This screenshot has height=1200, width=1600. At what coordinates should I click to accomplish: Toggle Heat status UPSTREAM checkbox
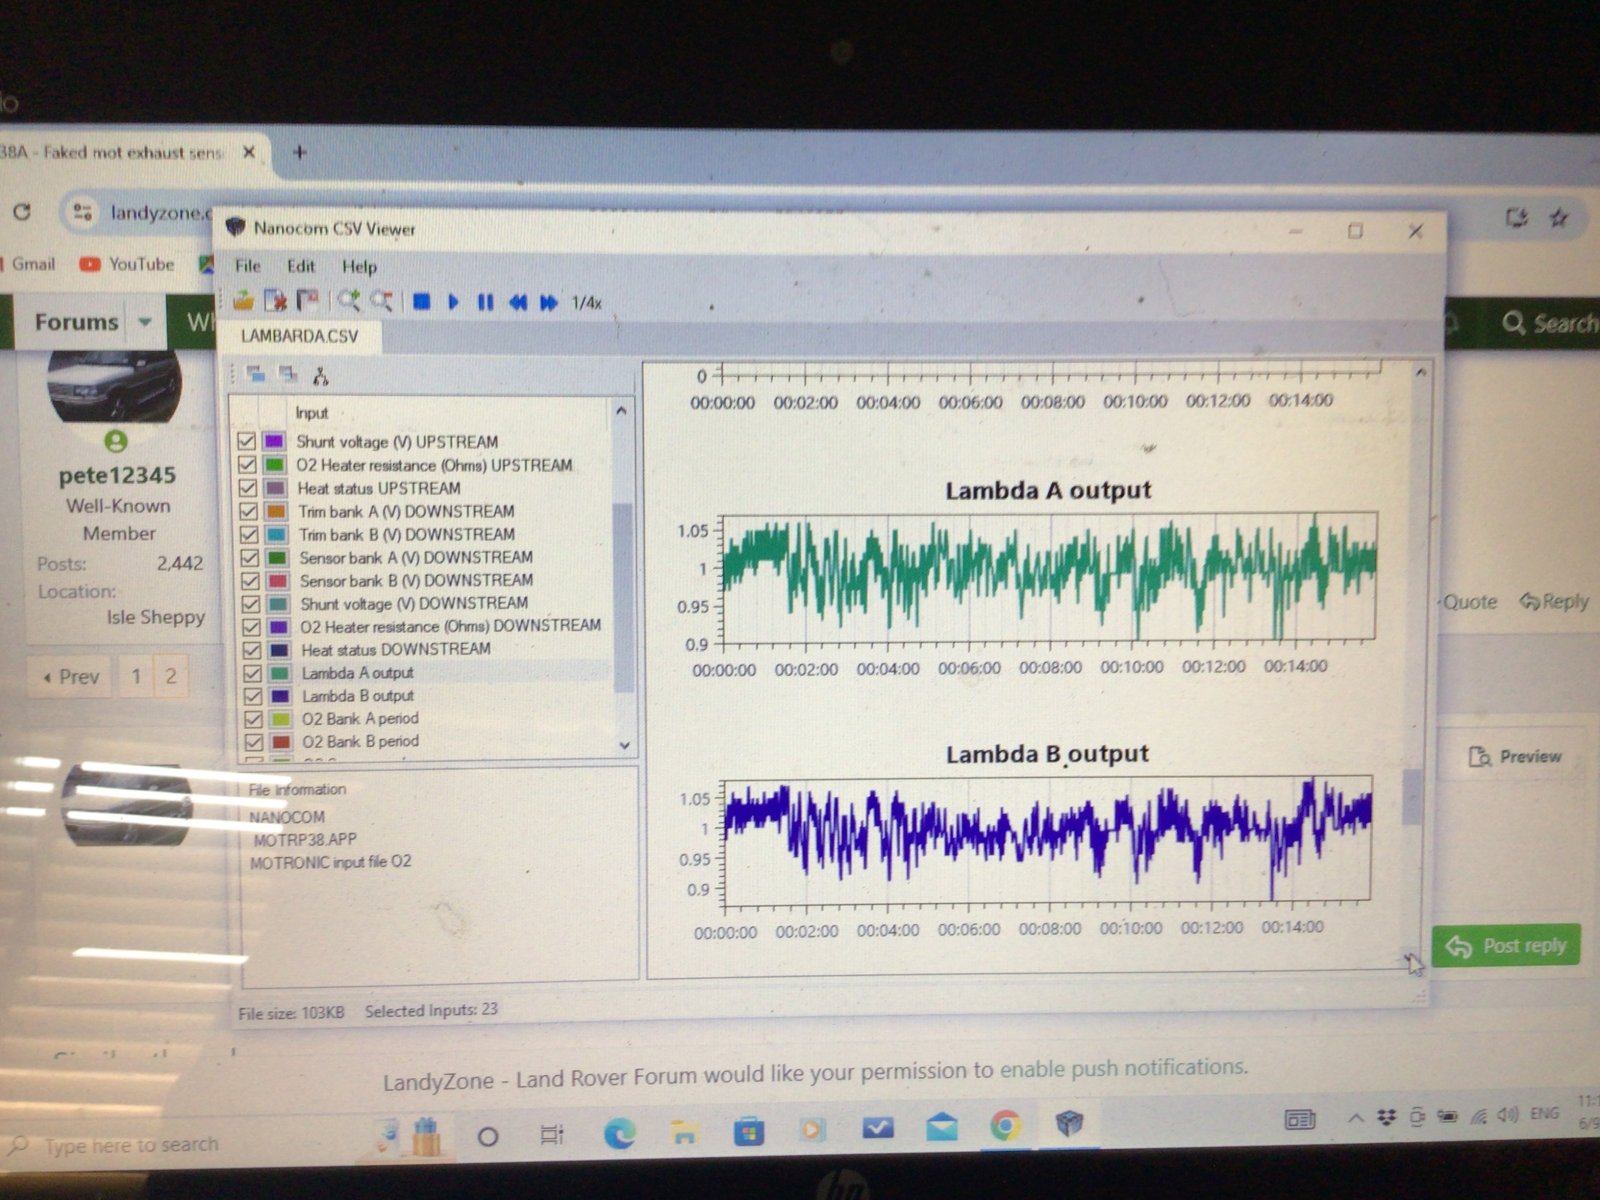[x=248, y=488]
